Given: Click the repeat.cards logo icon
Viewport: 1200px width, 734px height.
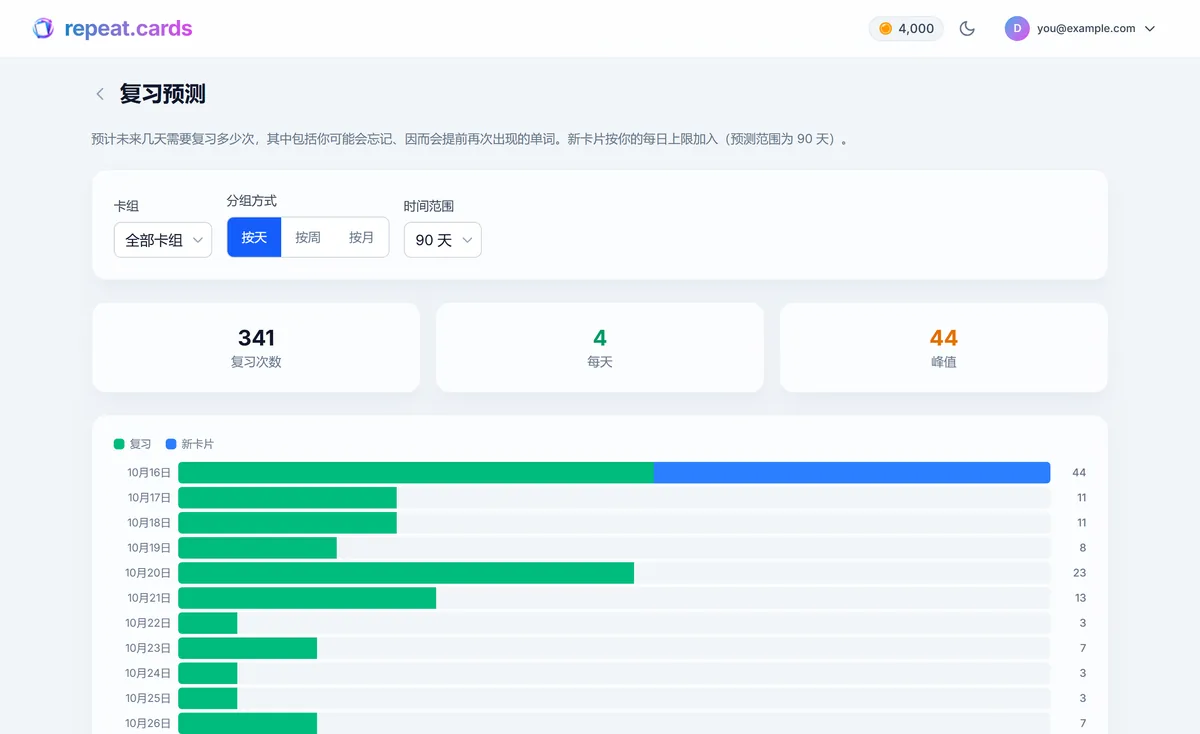Looking at the screenshot, I should [x=43, y=28].
